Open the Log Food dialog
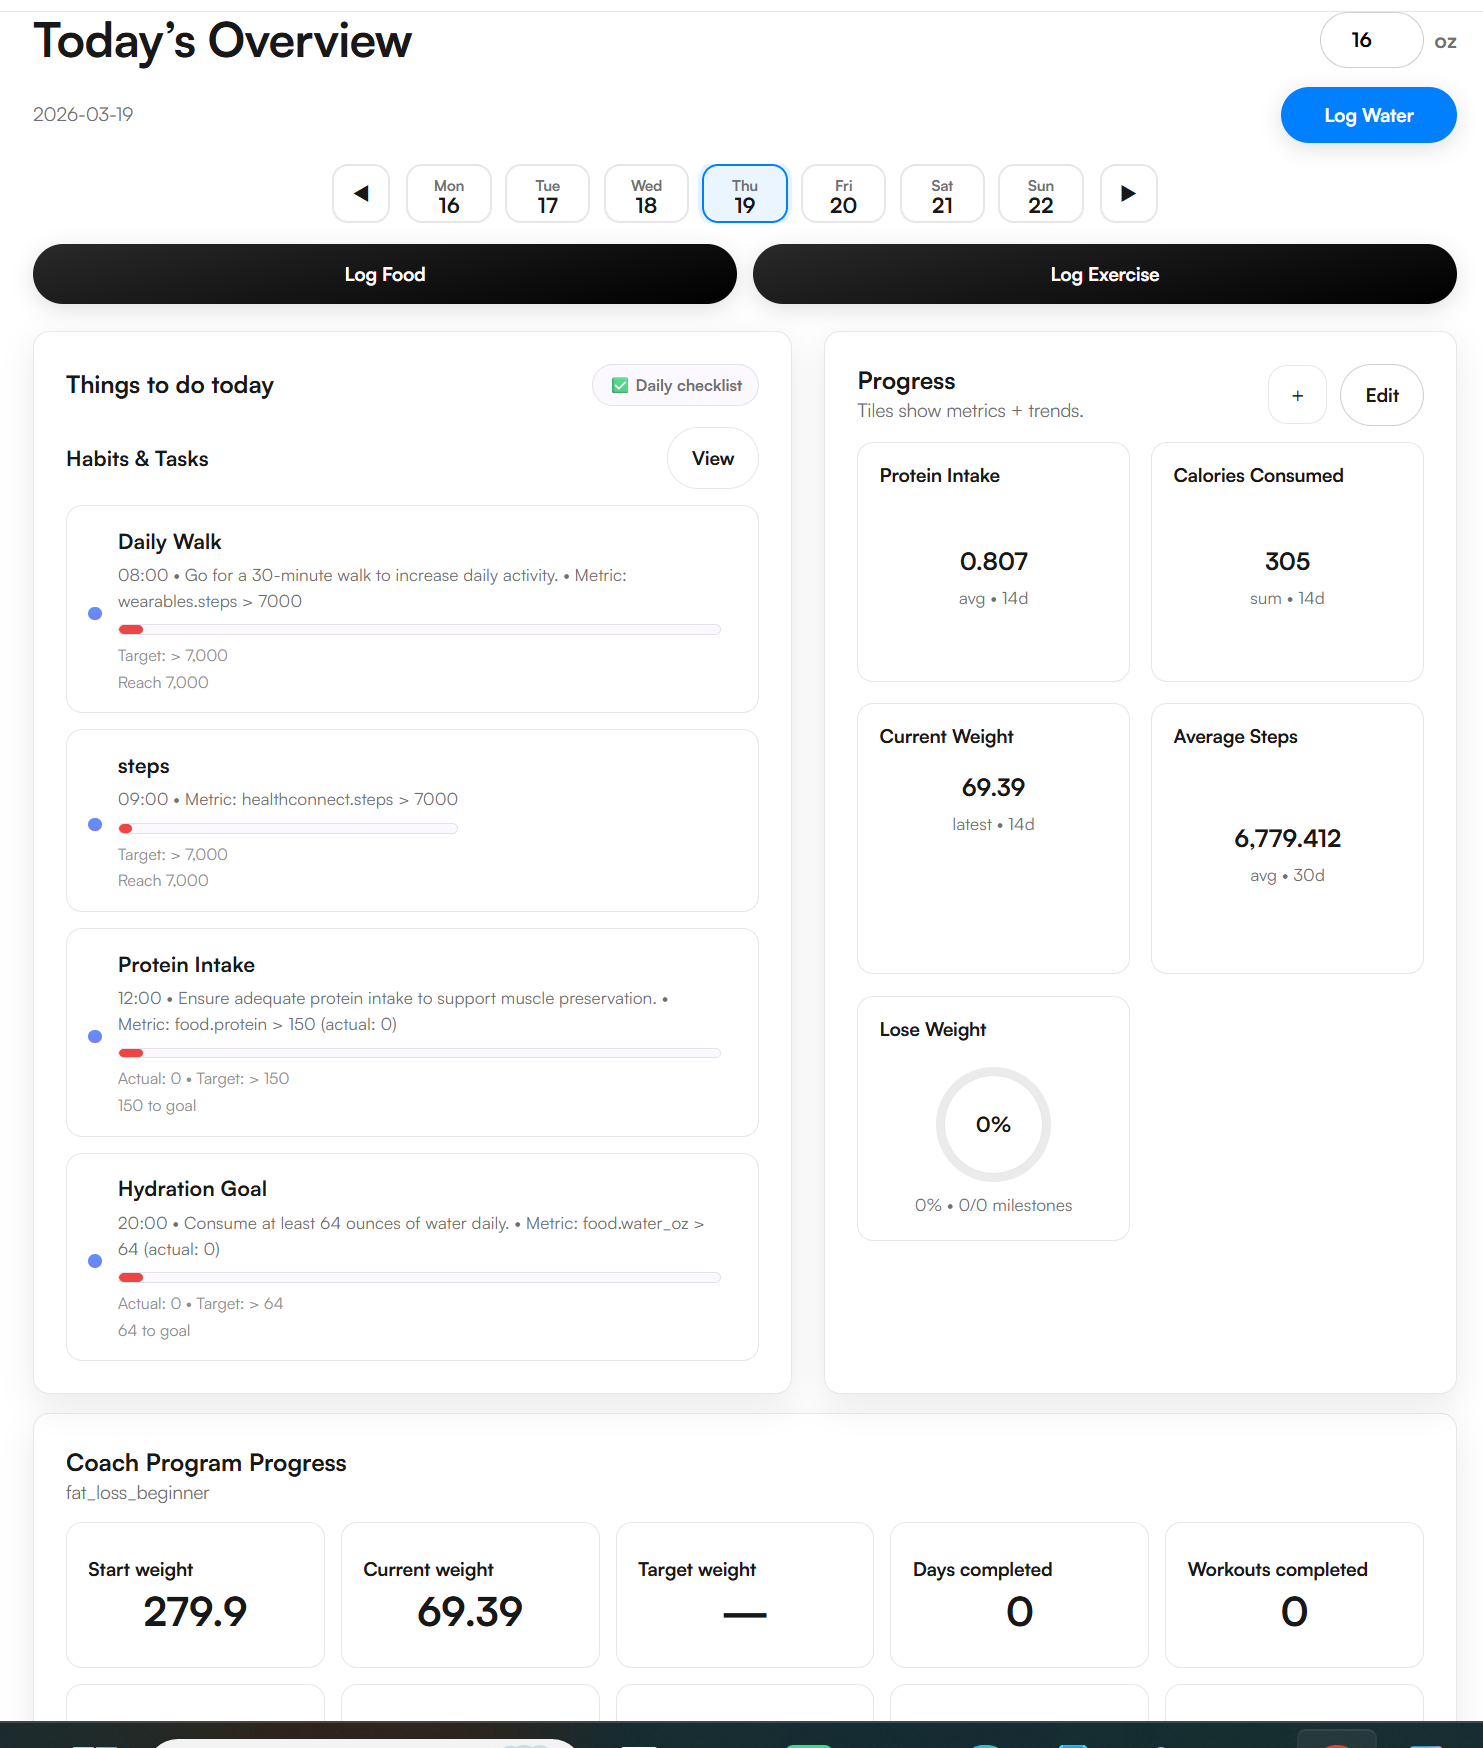 [385, 274]
